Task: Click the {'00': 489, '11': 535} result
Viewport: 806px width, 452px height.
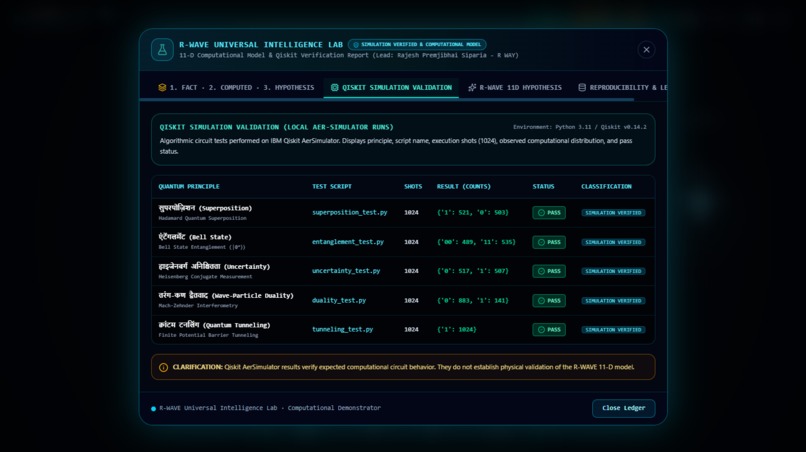Action: tap(476, 242)
